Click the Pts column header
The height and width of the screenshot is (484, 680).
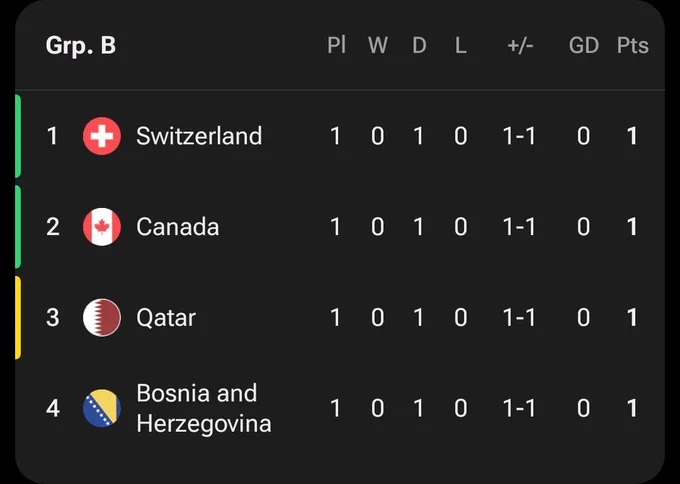coord(633,46)
